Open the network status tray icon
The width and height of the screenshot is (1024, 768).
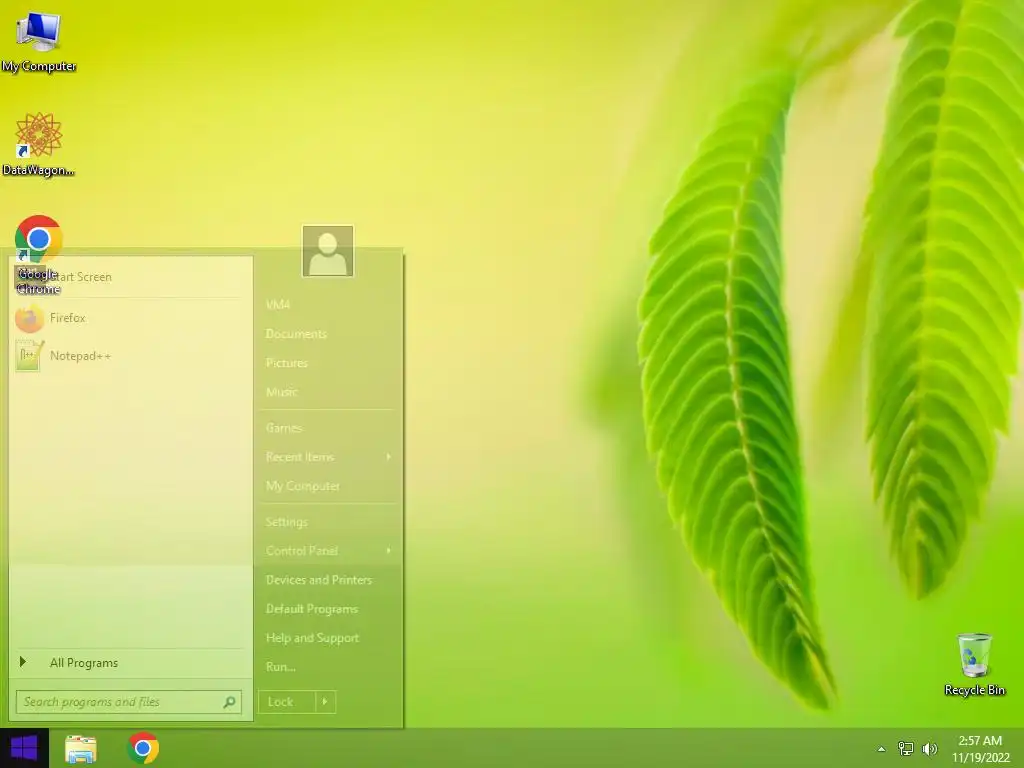tap(906, 749)
